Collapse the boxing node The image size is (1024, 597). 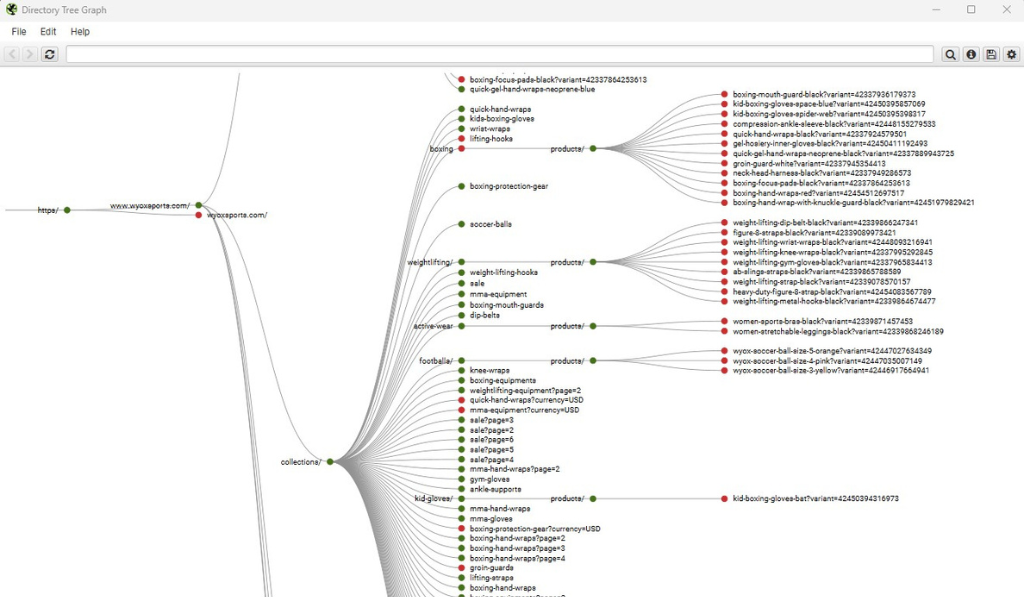click(x=462, y=149)
